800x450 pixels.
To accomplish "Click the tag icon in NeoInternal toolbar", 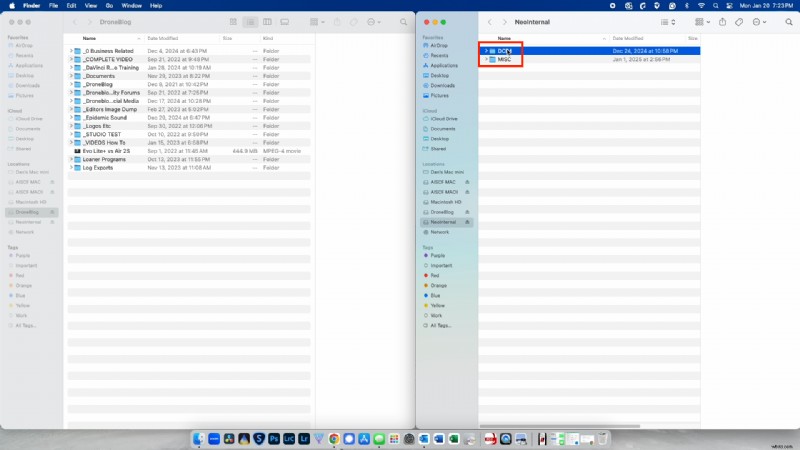I will click(x=739, y=21).
